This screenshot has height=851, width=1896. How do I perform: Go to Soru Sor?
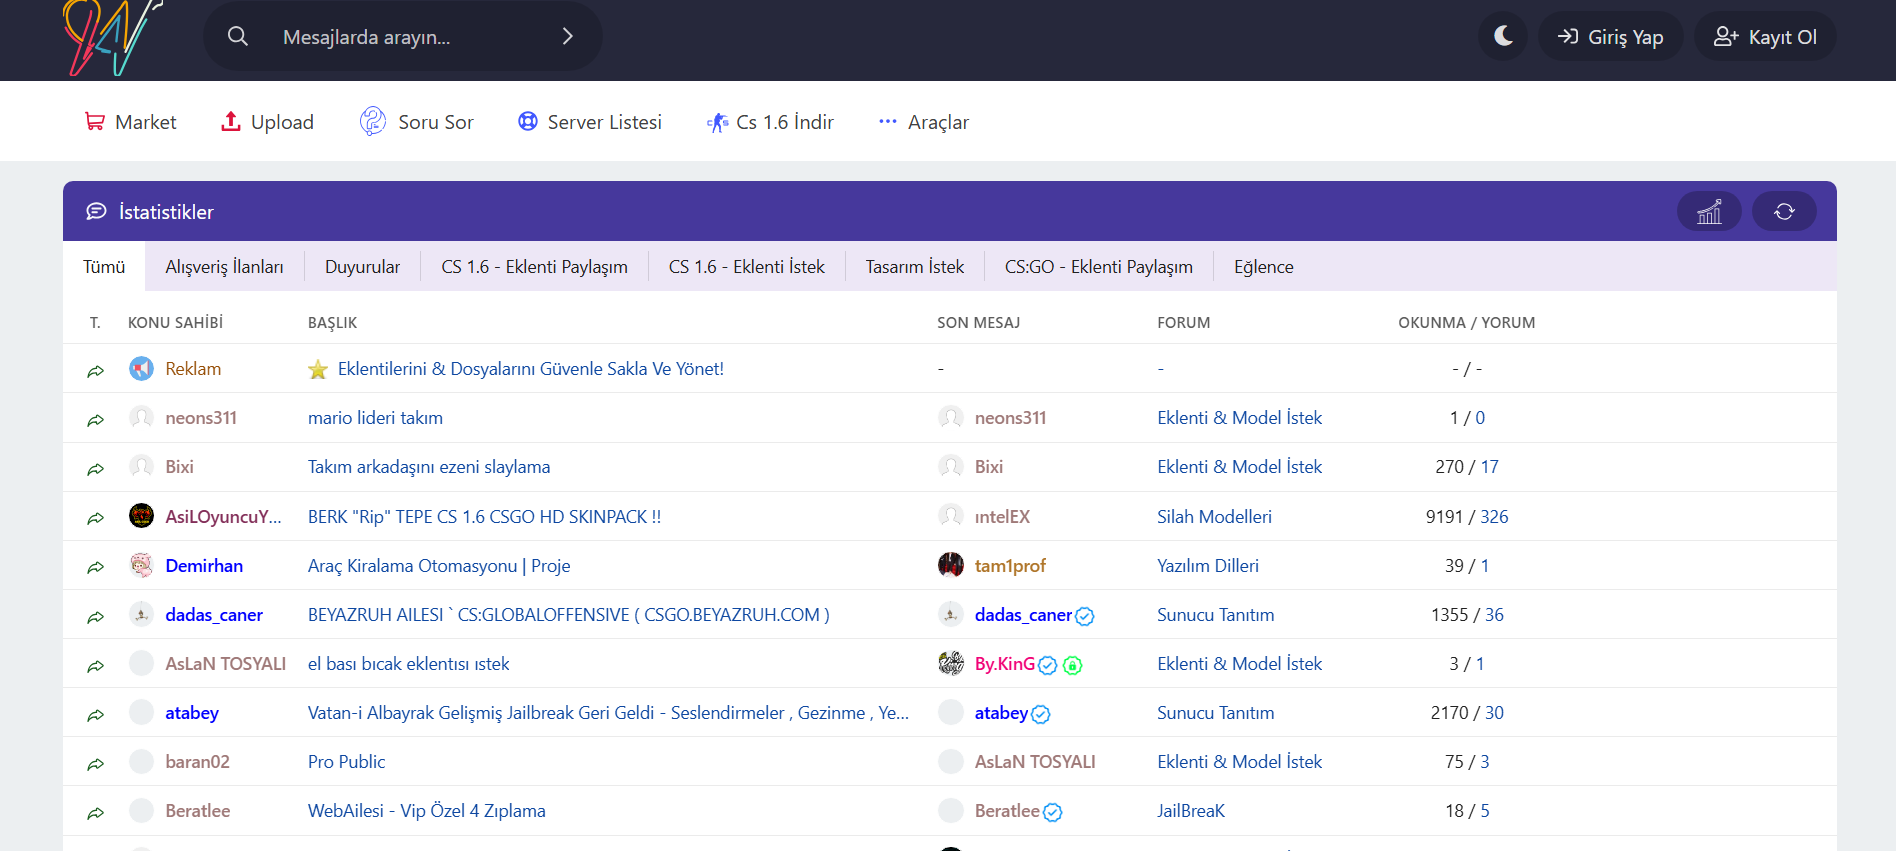[x=417, y=122]
